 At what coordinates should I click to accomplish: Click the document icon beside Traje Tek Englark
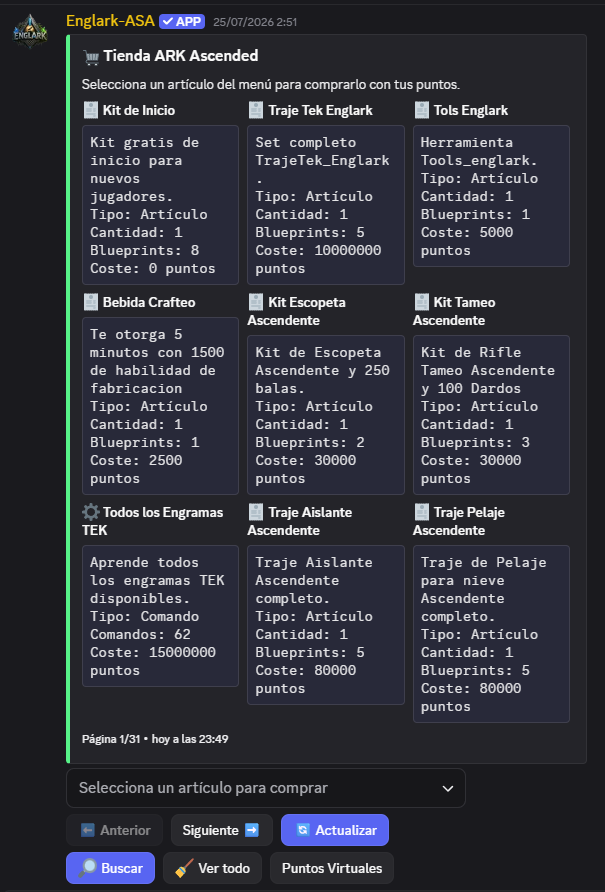[256, 110]
